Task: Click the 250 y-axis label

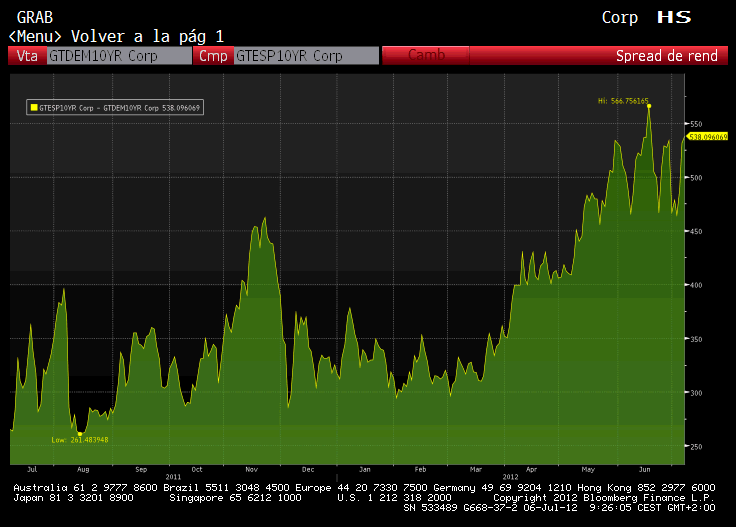Action: click(696, 447)
